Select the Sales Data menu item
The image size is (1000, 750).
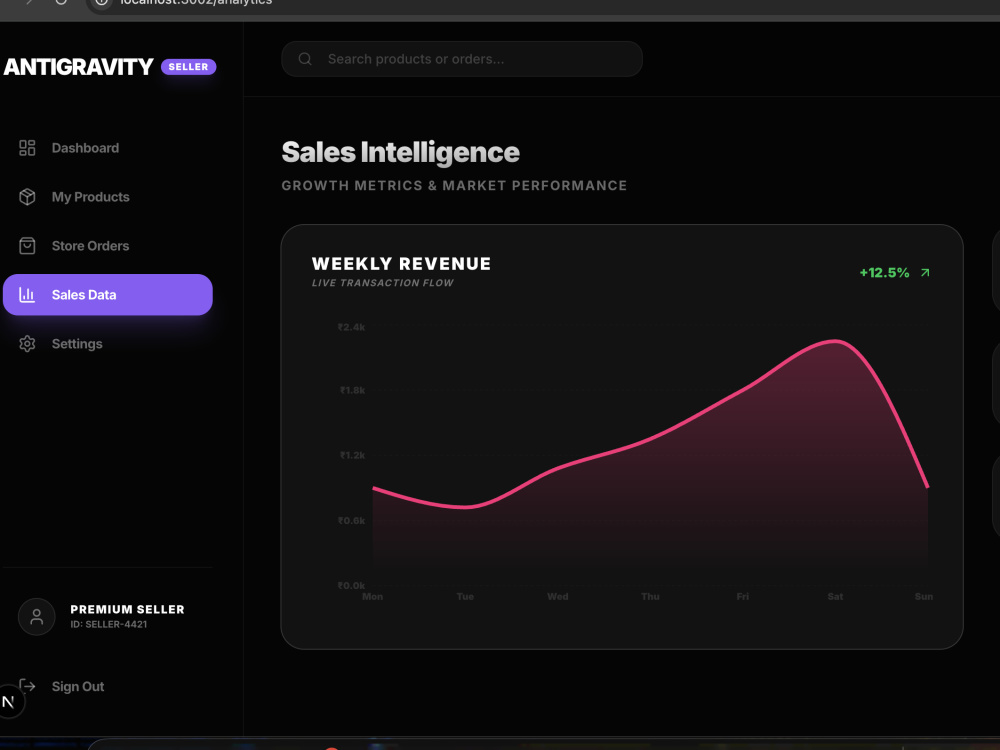[107, 295]
